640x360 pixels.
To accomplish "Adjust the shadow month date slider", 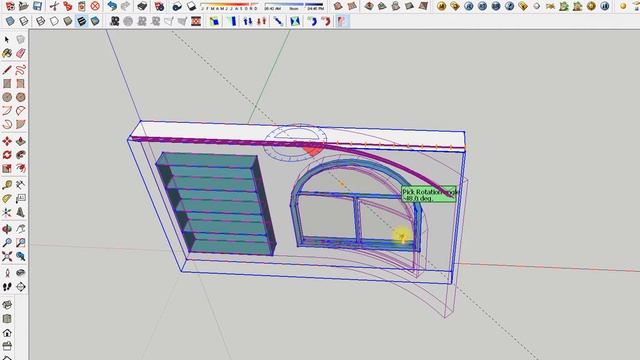I will tap(230, 6).
